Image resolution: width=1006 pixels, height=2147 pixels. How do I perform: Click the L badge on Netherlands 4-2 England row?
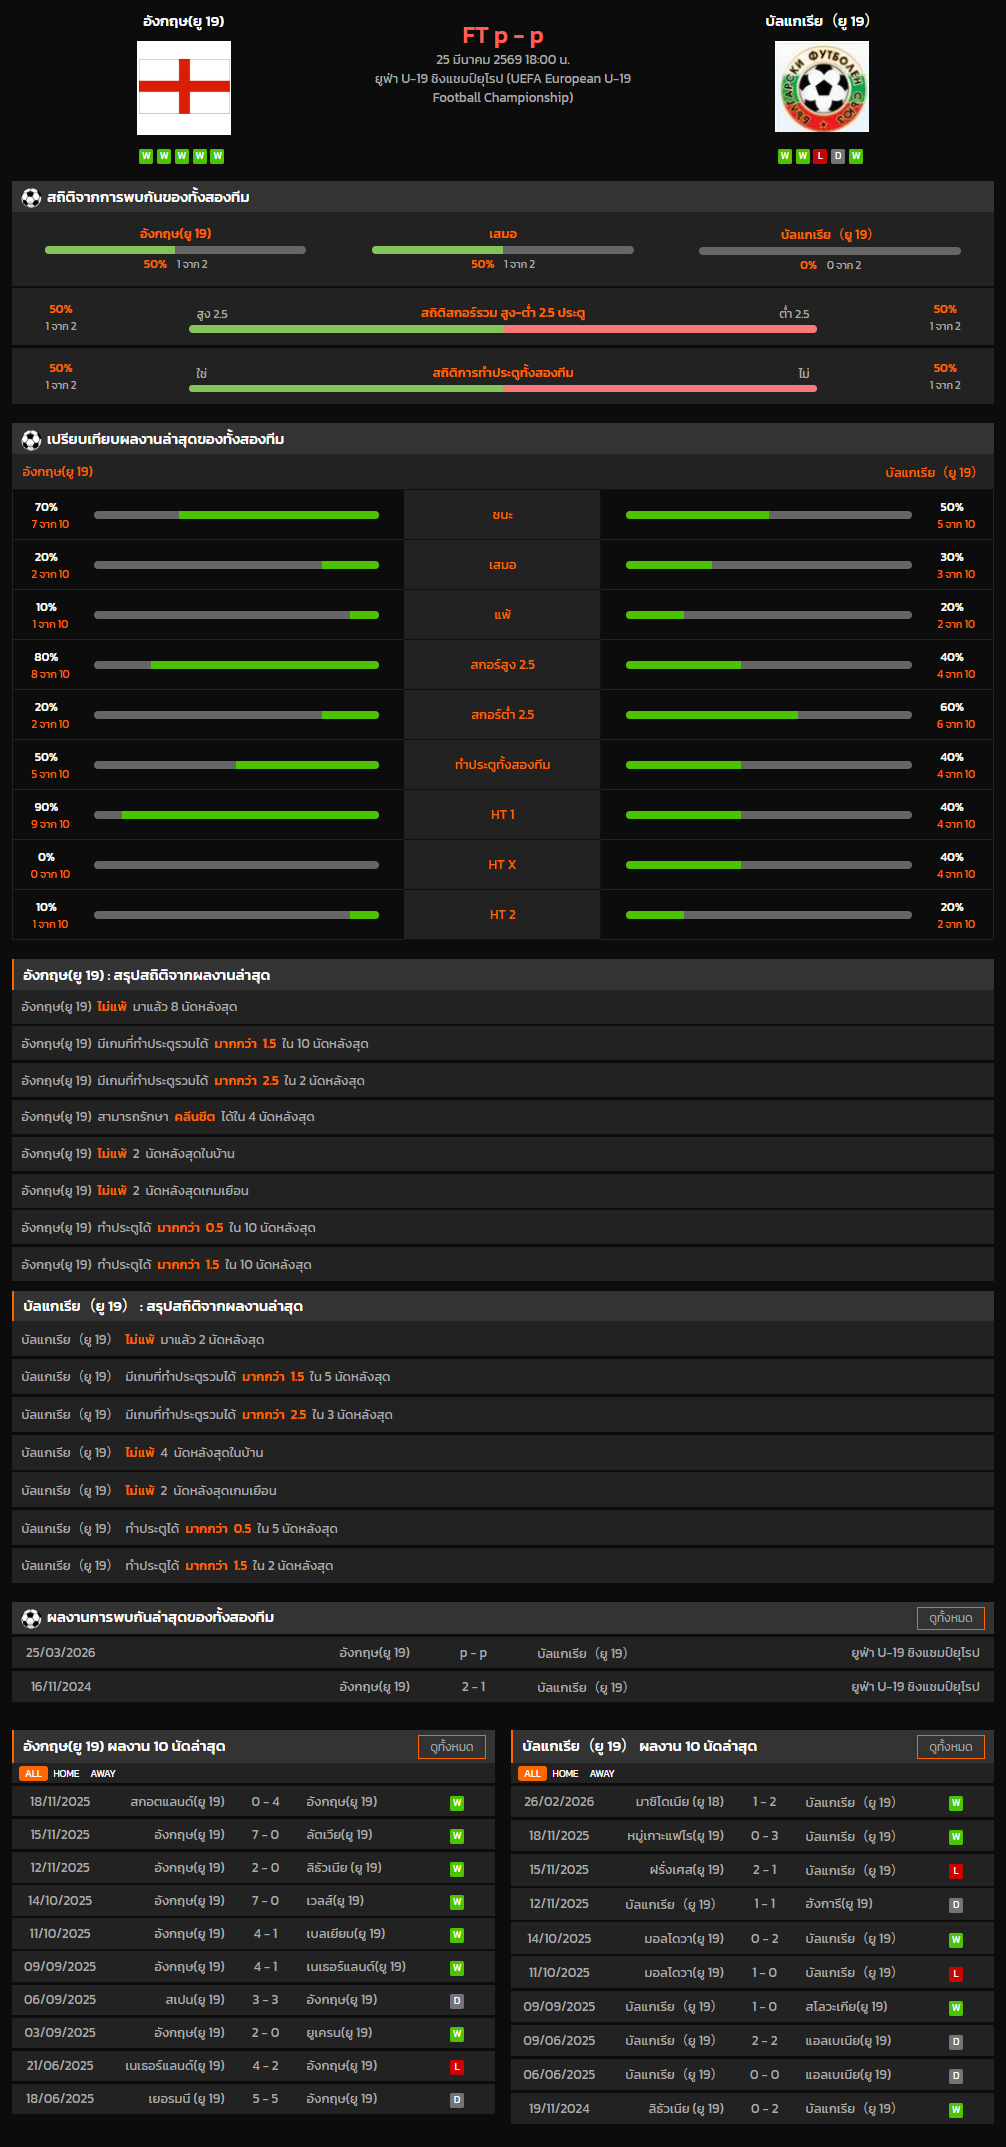(457, 2067)
